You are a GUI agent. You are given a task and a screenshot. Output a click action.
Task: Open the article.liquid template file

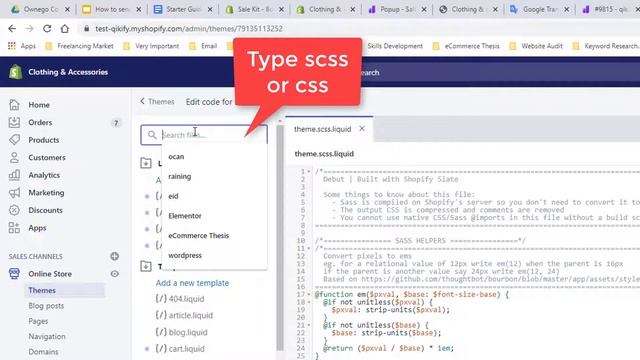[x=184, y=315]
